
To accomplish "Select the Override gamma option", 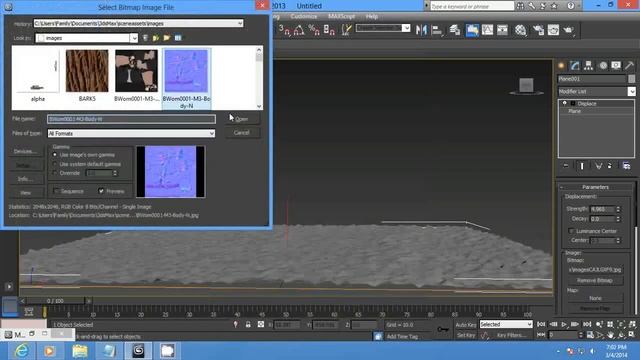I will [x=55, y=173].
